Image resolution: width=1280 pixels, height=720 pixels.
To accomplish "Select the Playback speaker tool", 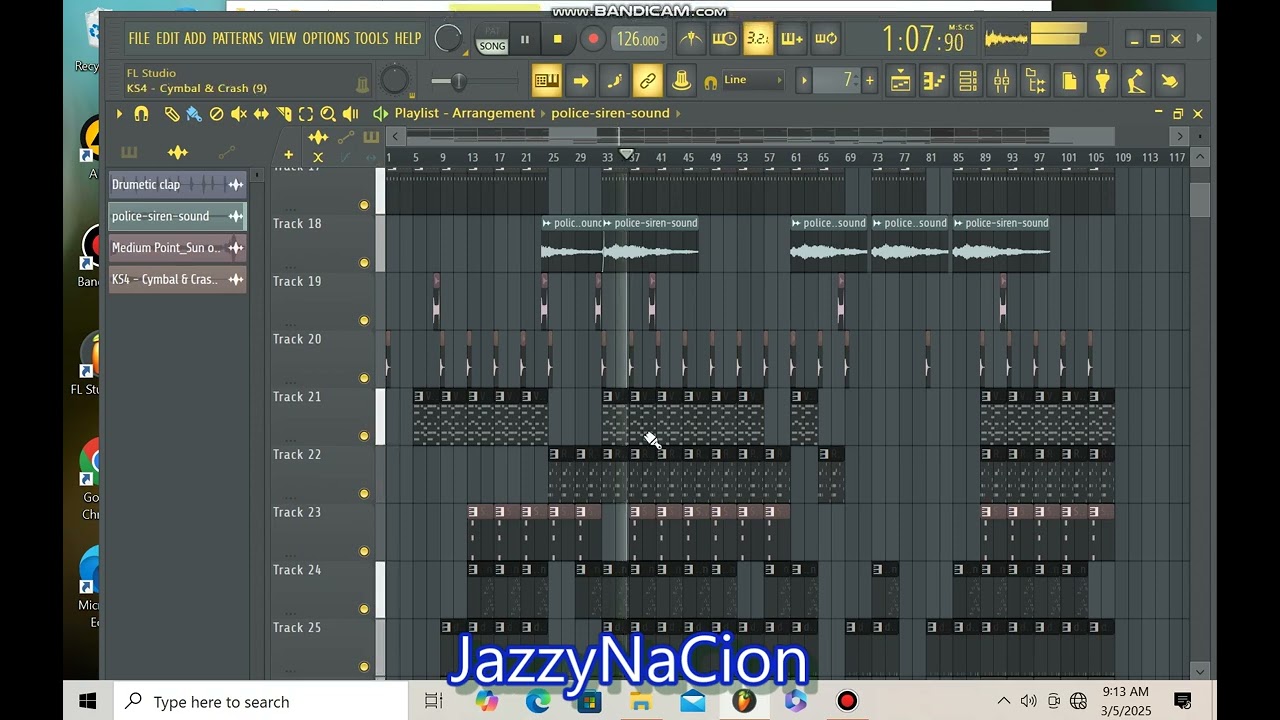I will click(350, 114).
